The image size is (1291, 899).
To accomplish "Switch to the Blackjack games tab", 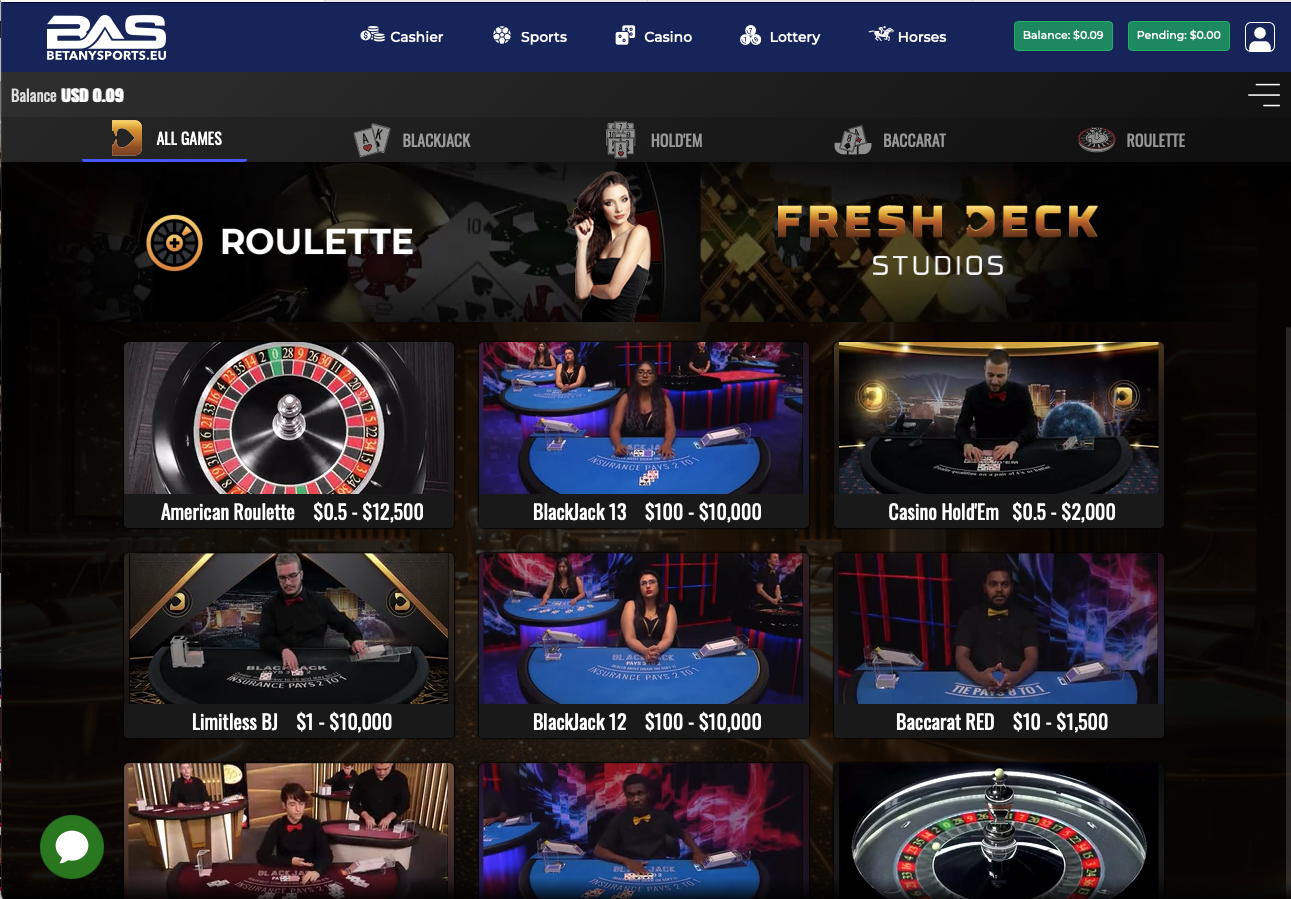I will 412,140.
